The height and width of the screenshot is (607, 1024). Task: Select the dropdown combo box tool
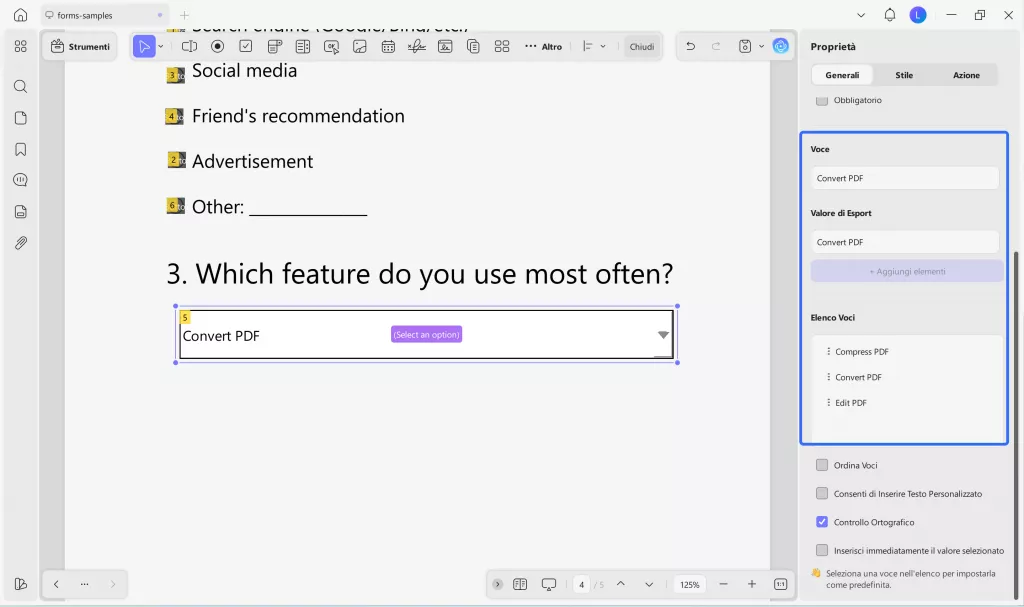pos(274,46)
